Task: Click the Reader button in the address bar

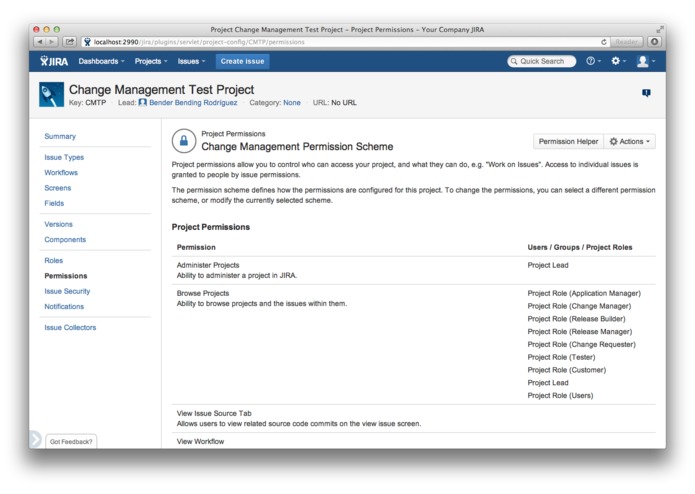Action: point(626,42)
